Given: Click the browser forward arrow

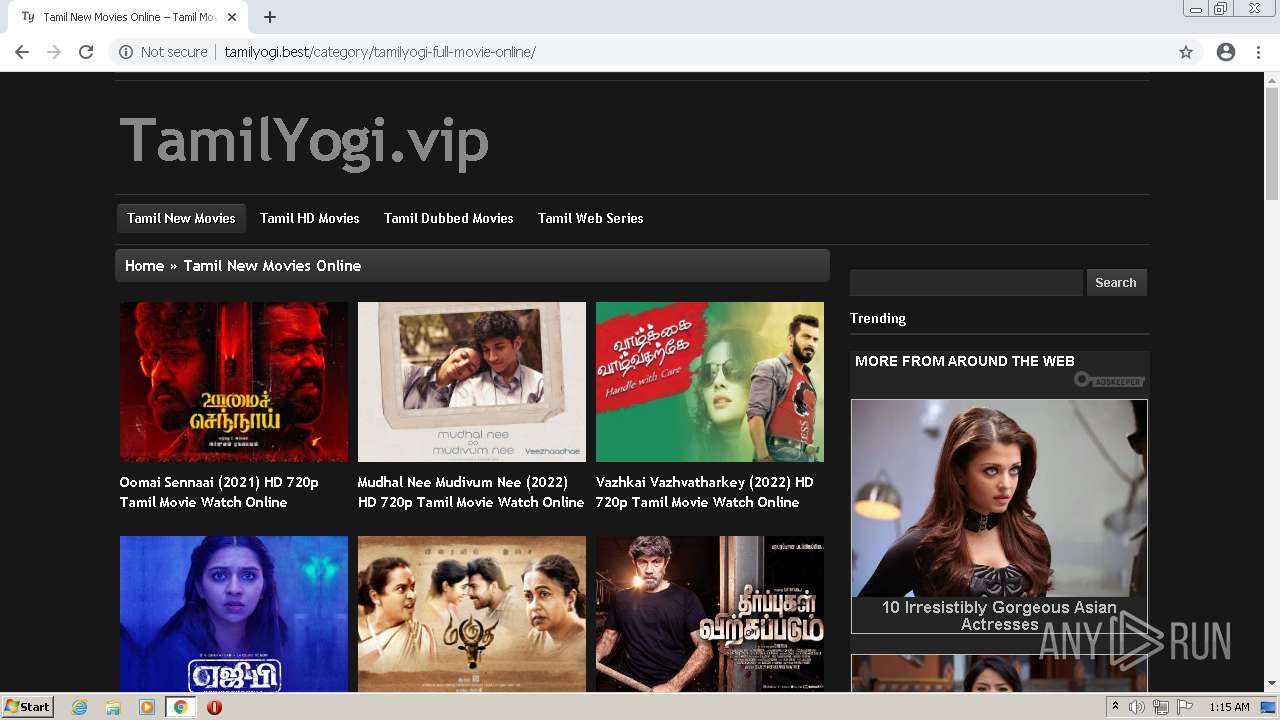Looking at the screenshot, I should (54, 52).
